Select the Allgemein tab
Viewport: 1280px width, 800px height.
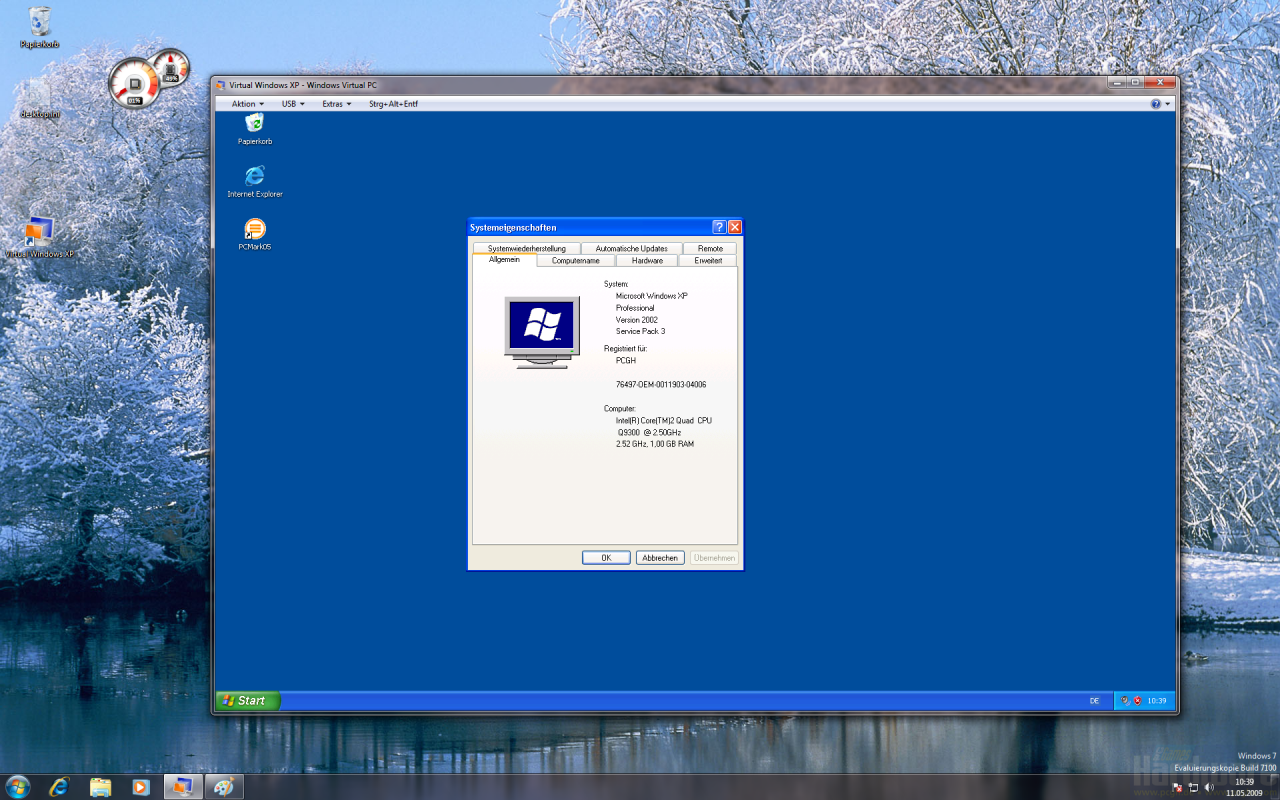click(504, 260)
